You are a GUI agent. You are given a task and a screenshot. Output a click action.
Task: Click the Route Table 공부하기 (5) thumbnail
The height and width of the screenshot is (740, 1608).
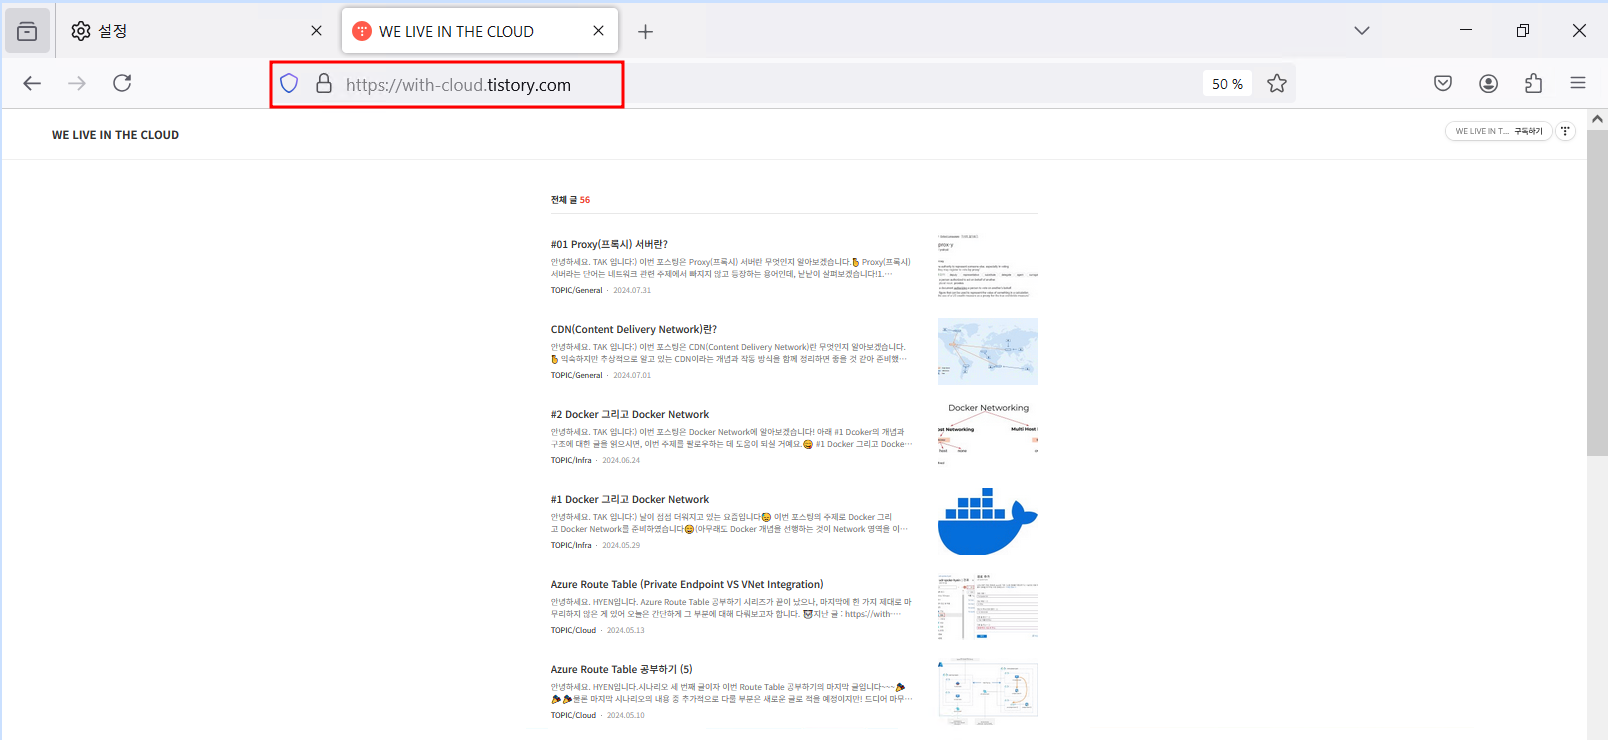(x=988, y=692)
